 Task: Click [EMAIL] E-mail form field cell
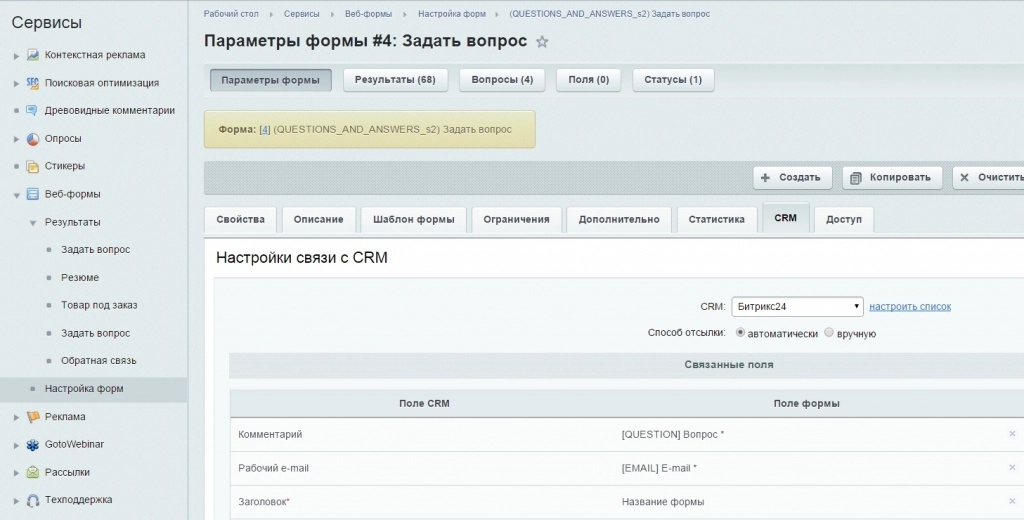tap(659, 468)
